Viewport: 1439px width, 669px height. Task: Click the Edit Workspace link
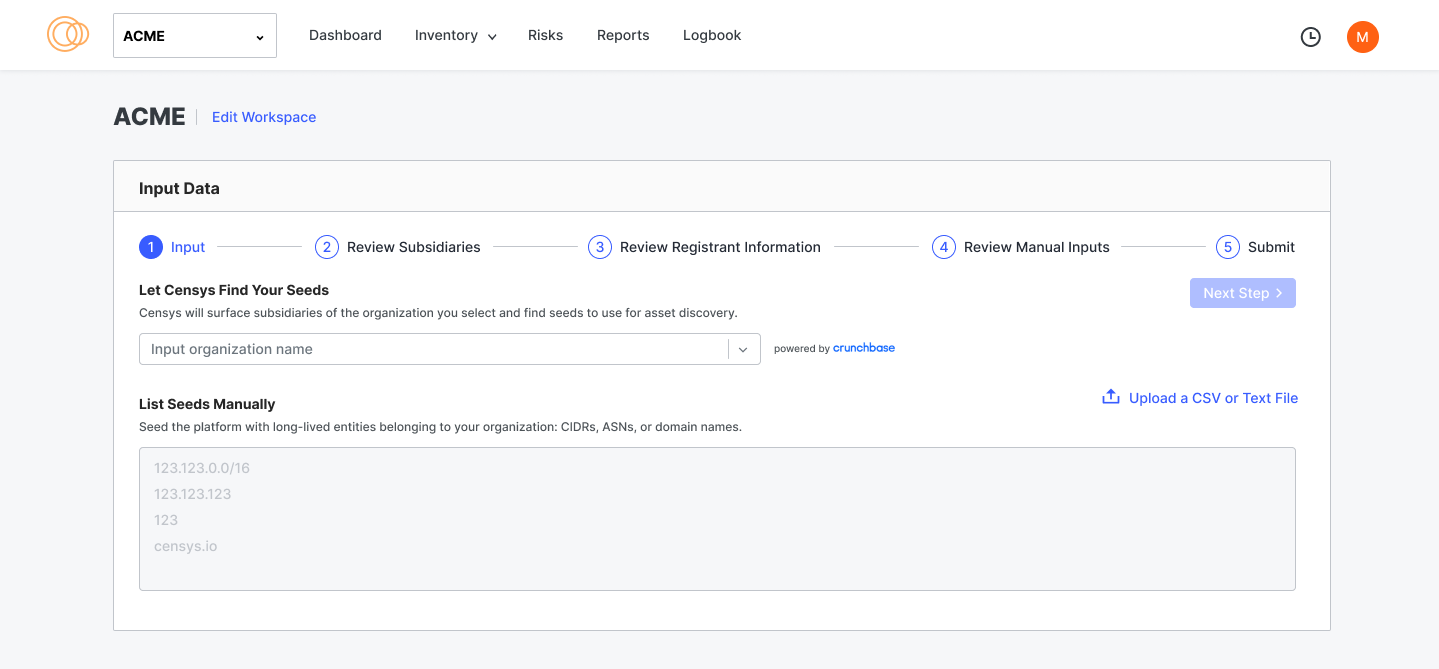264,117
